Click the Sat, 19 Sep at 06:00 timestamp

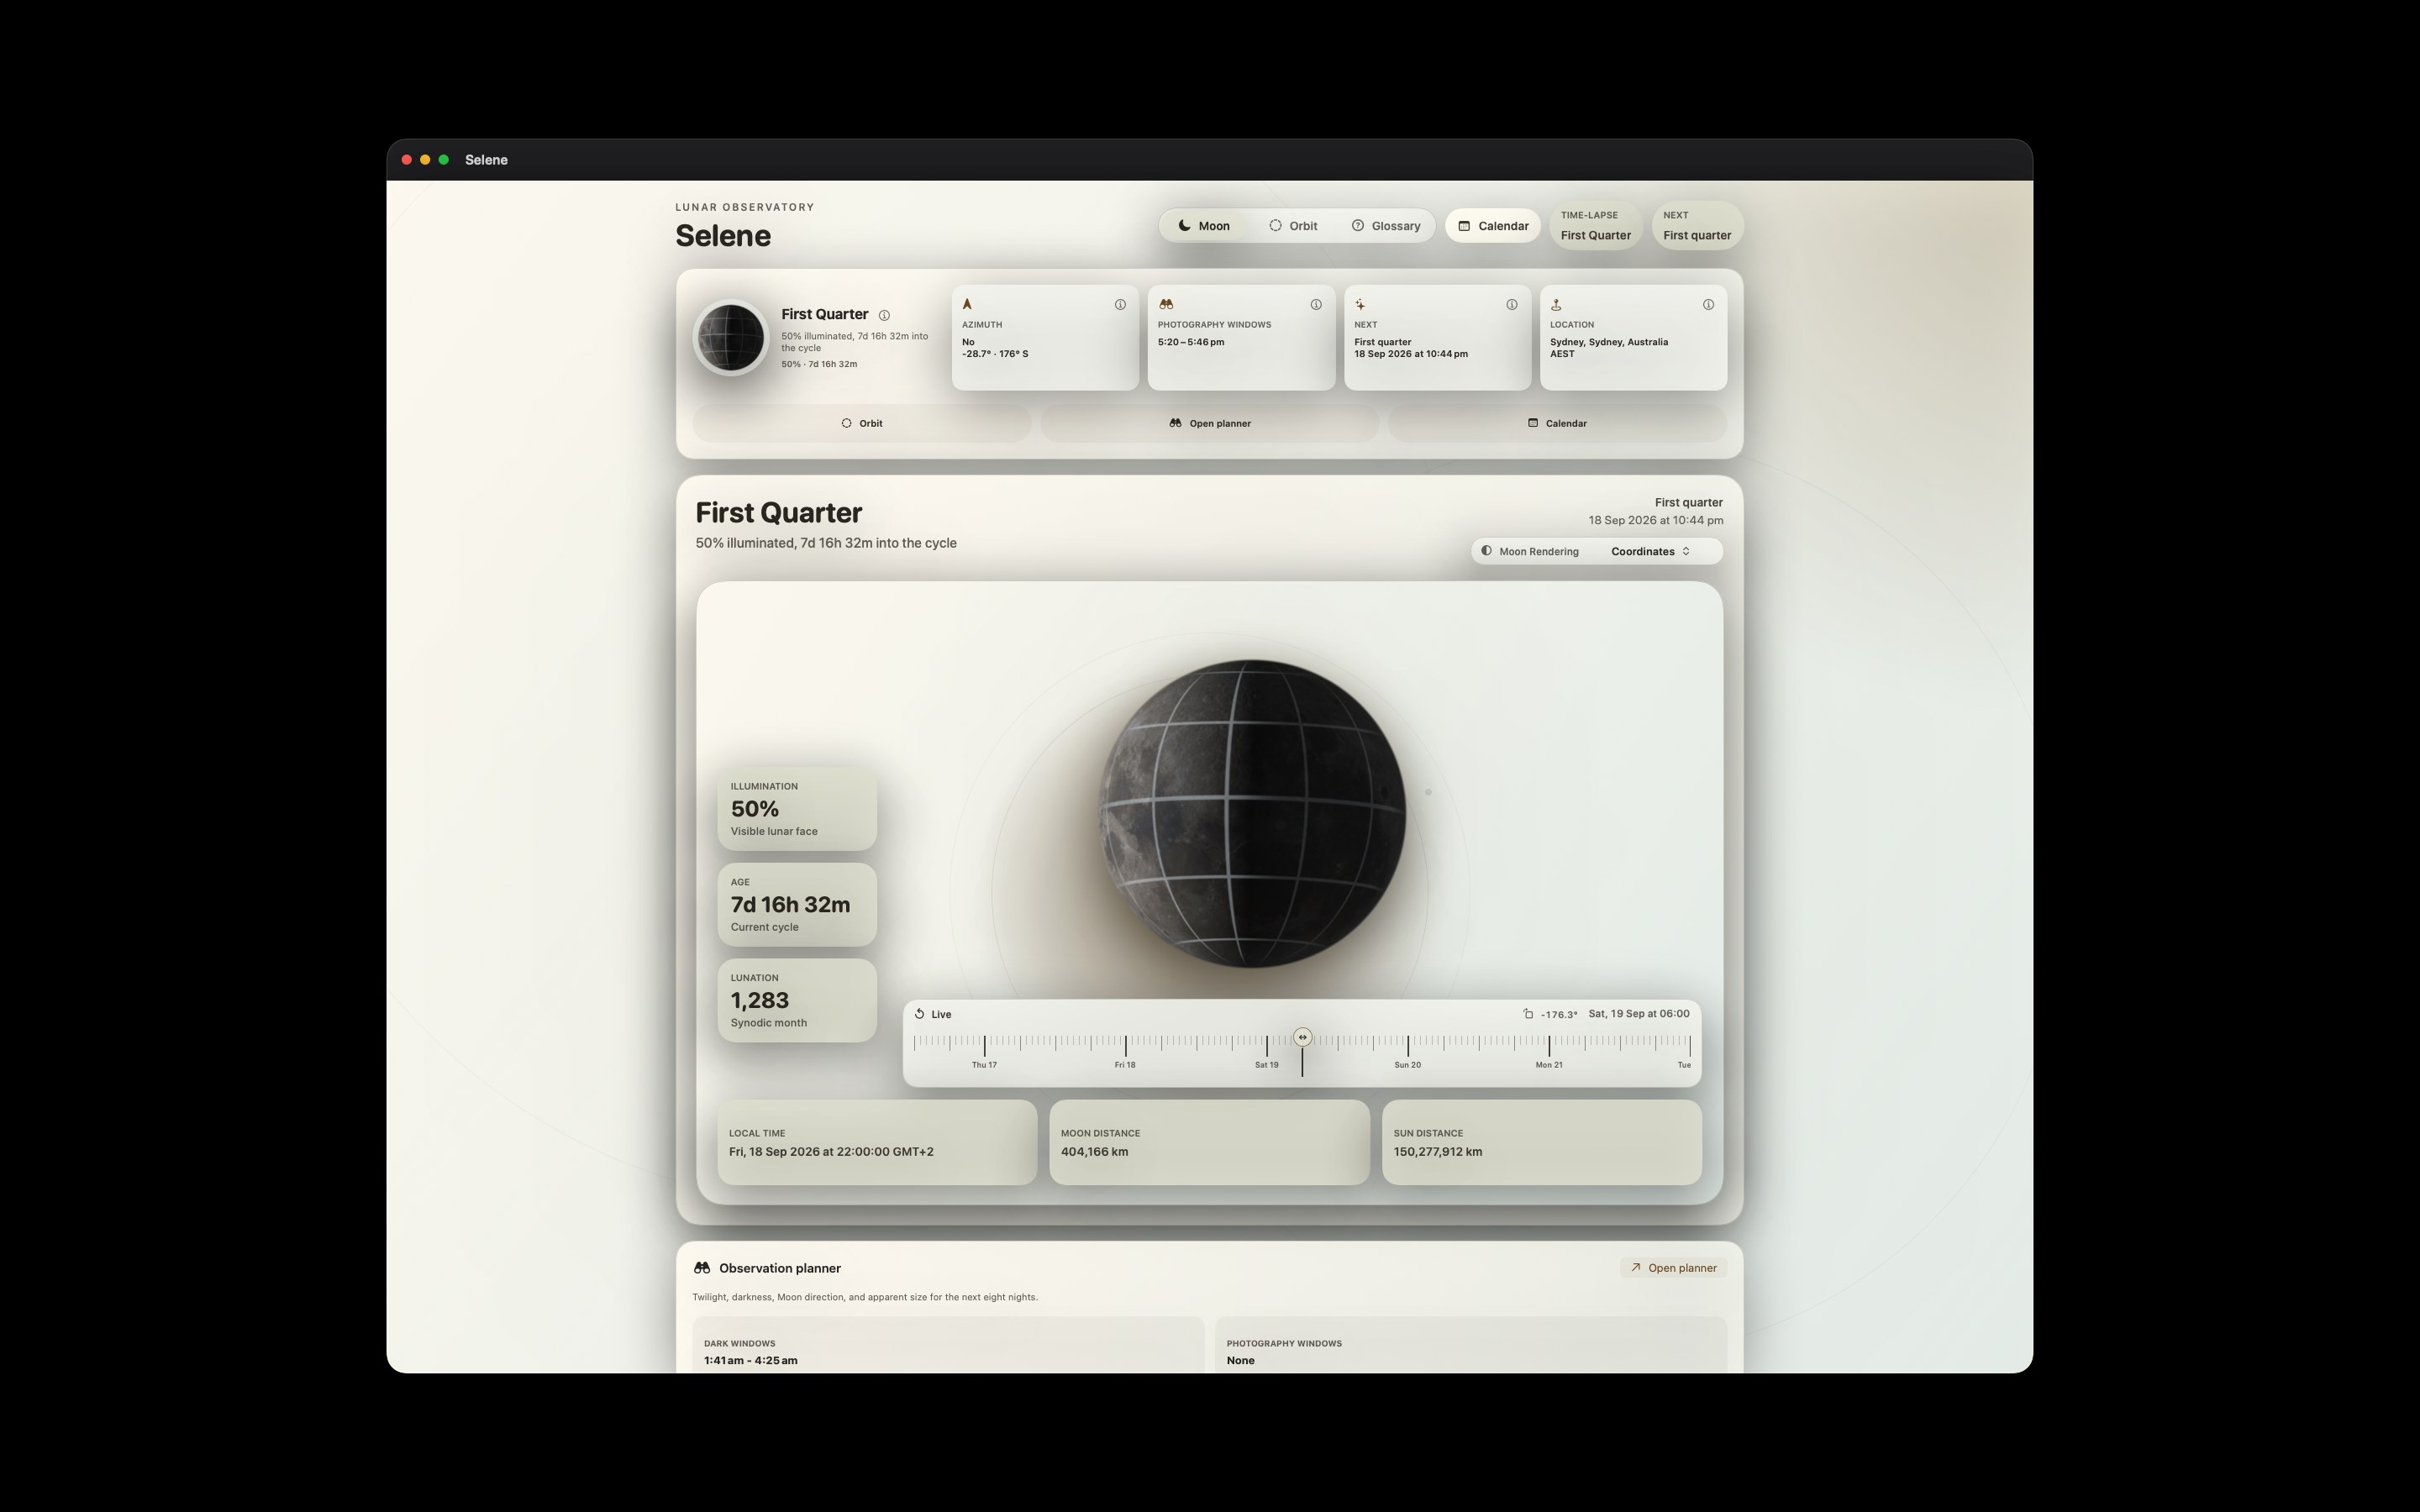click(x=1639, y=1014)
